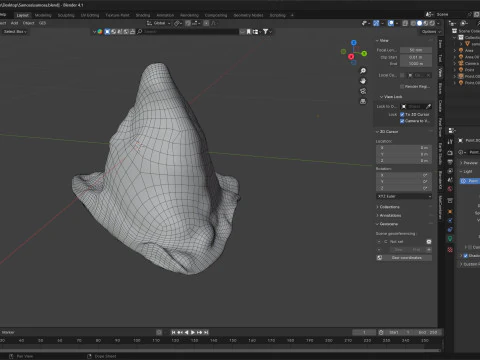Click the current frame number field
The width and height of the screenshot is (480, 360).
(x=364, y=332)
